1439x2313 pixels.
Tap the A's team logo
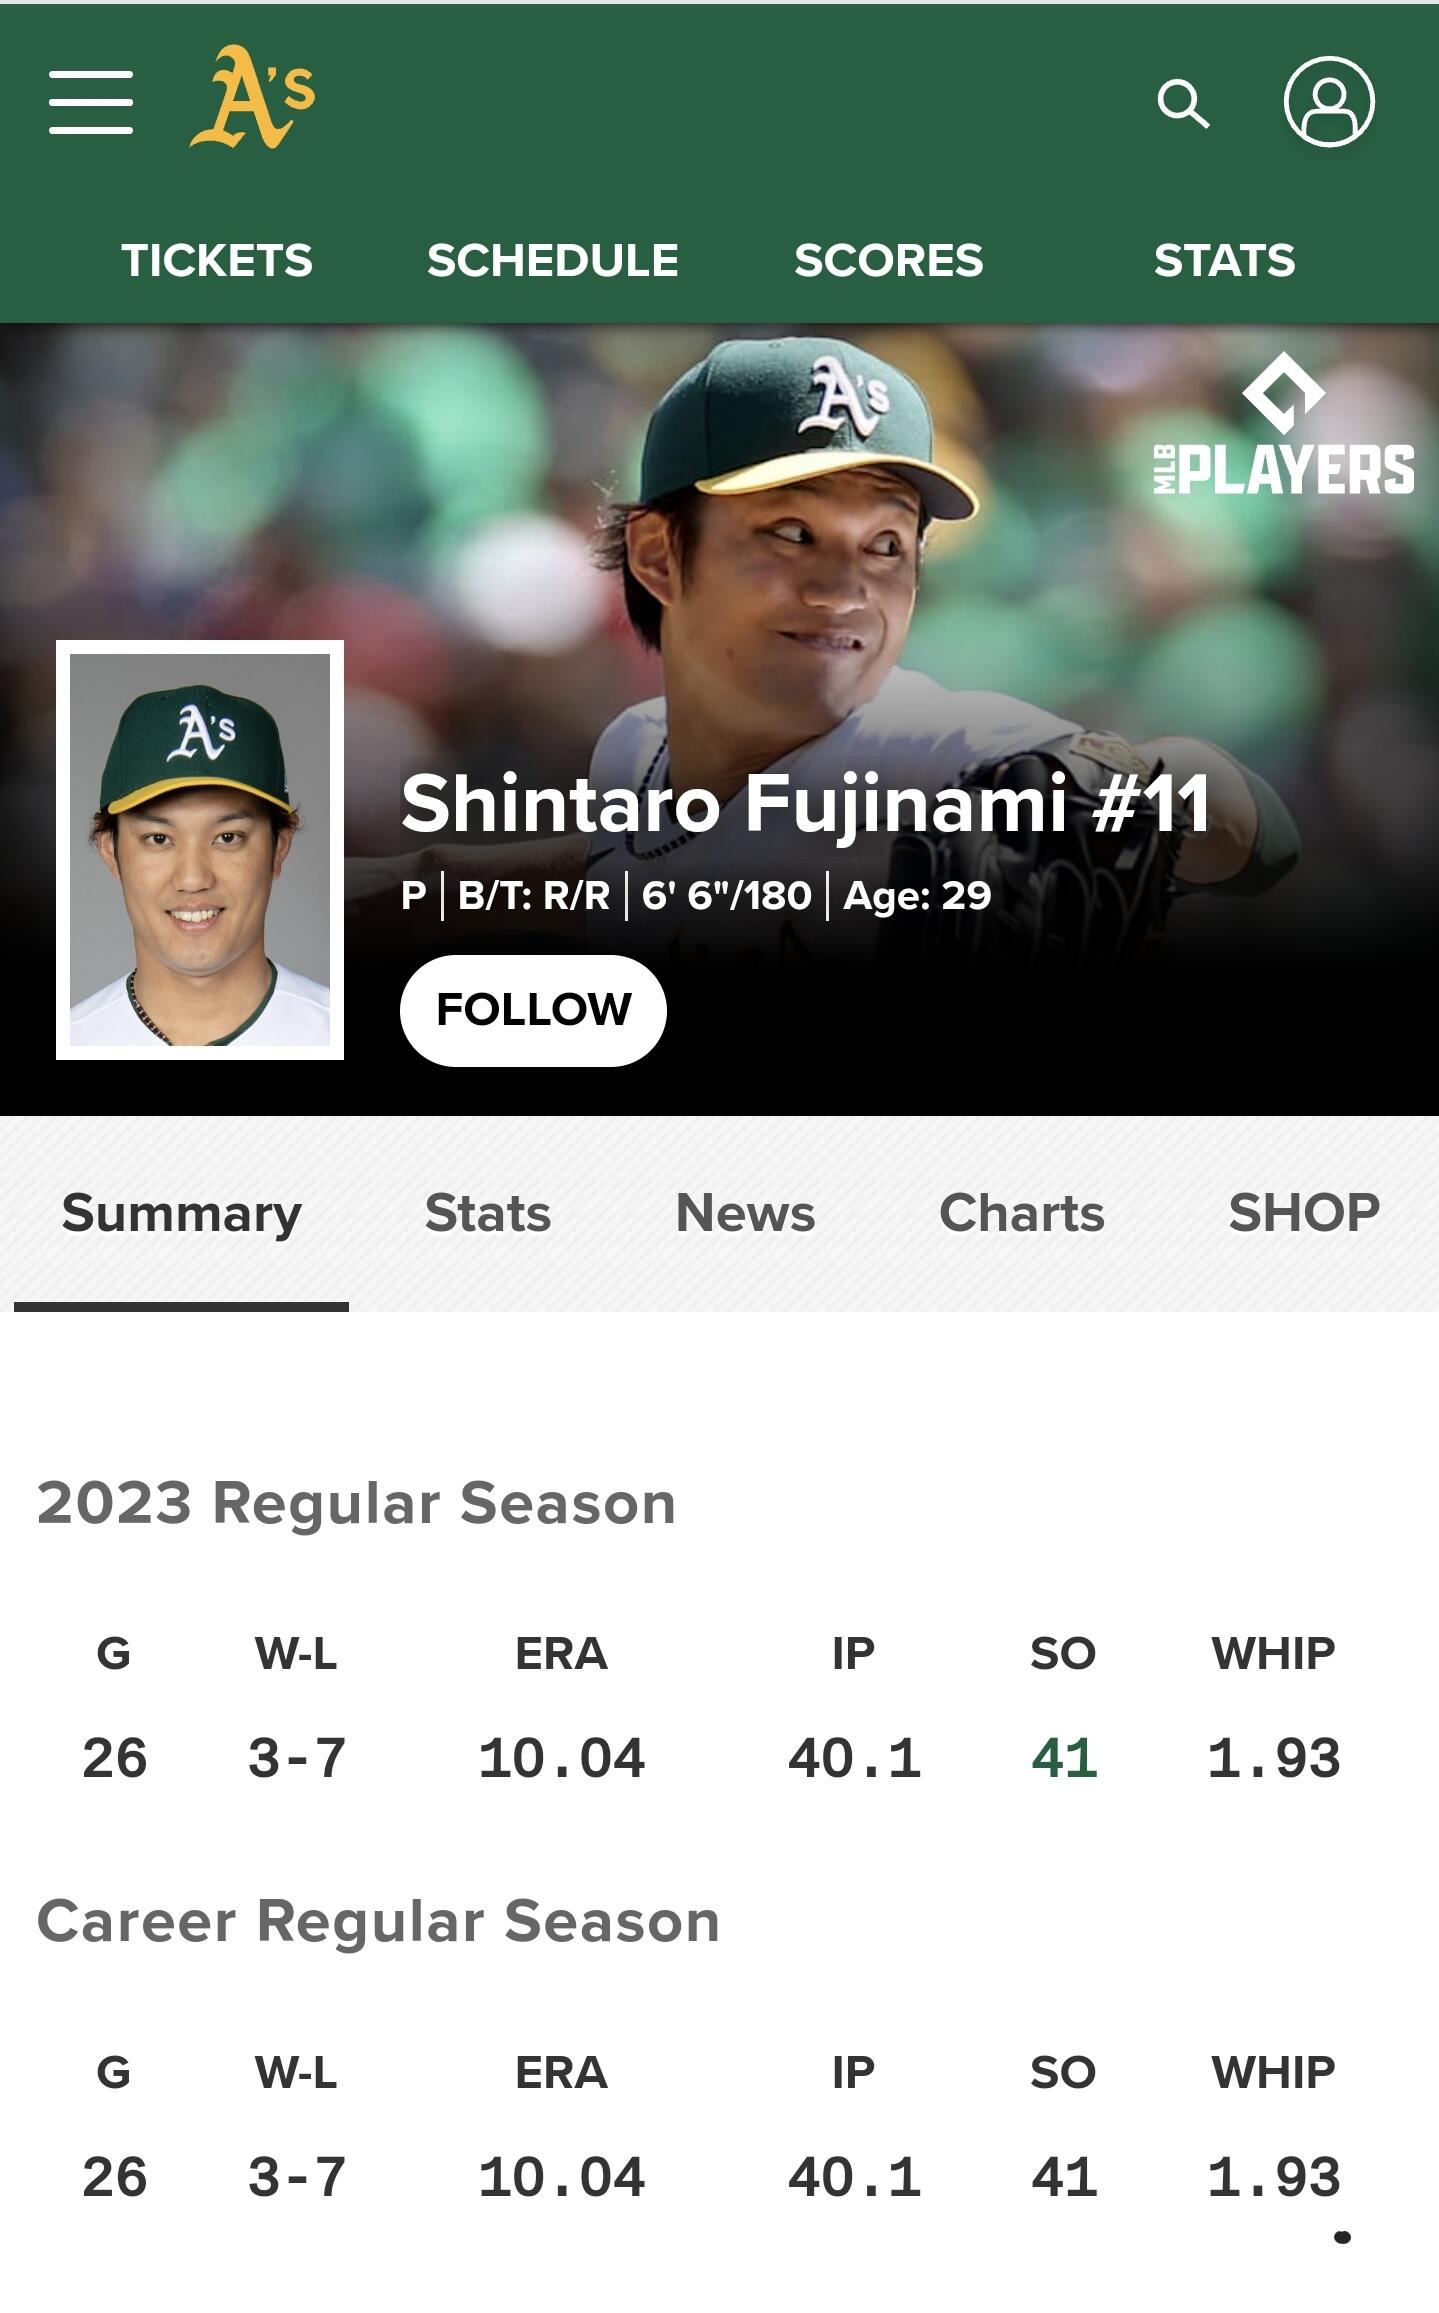pyautogui.click(x=252, y=97)
